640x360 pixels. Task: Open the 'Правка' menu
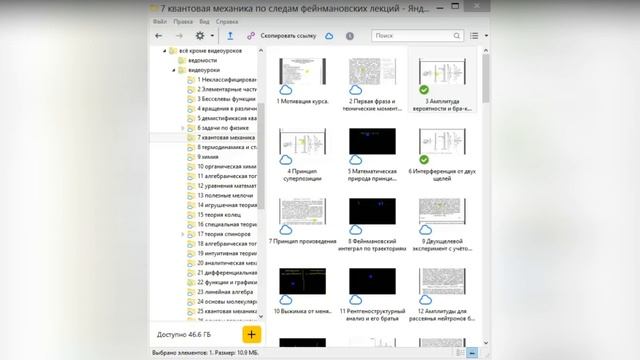[183, 22]
